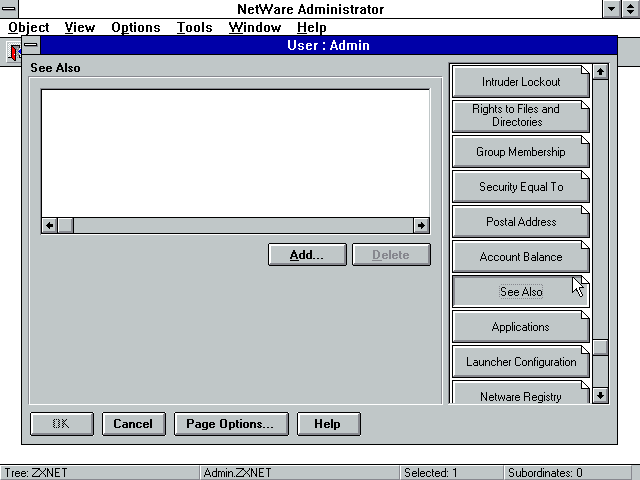Click the page list scrollbar thumb

pos(600,348)
